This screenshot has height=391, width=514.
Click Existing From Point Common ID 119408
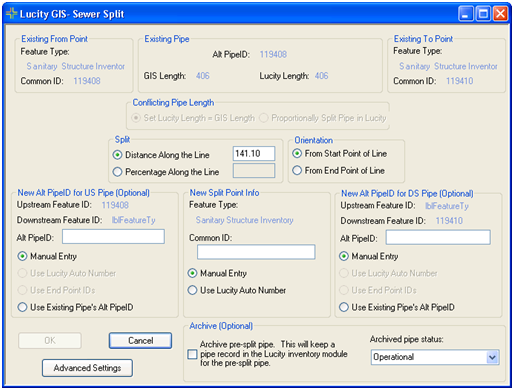click(87, 81)
